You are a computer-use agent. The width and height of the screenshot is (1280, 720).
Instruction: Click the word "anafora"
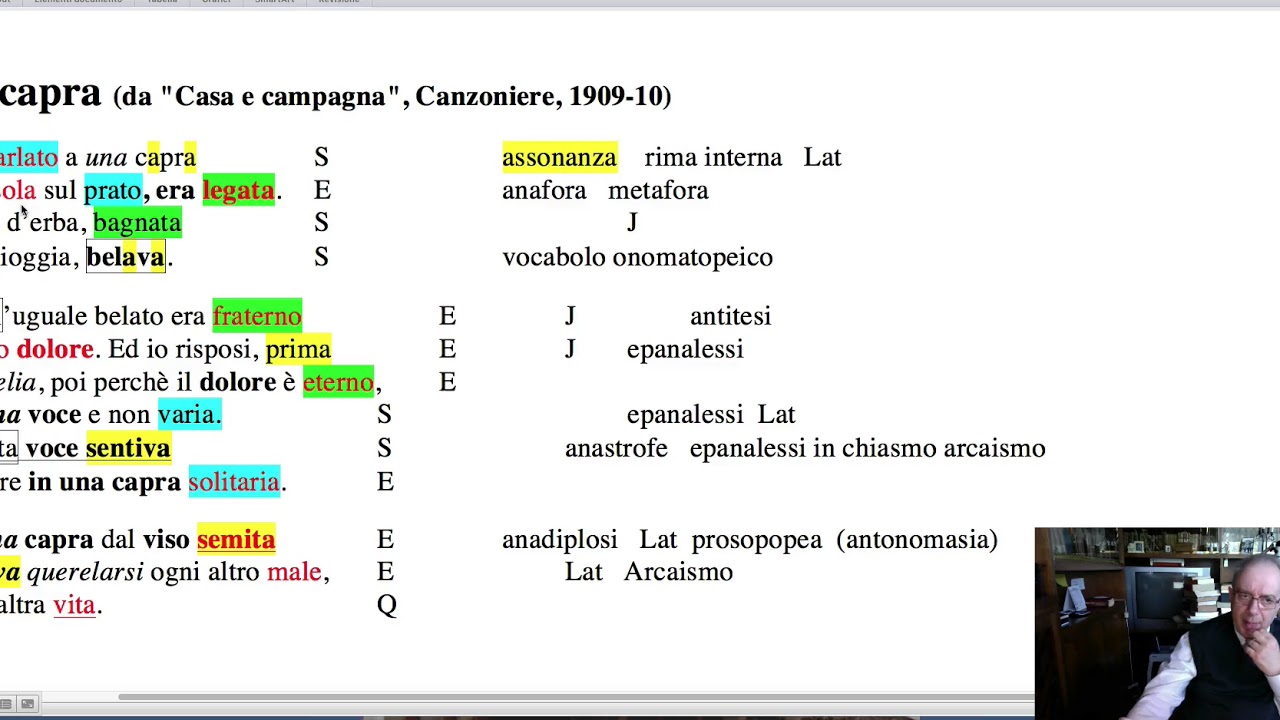544,190
